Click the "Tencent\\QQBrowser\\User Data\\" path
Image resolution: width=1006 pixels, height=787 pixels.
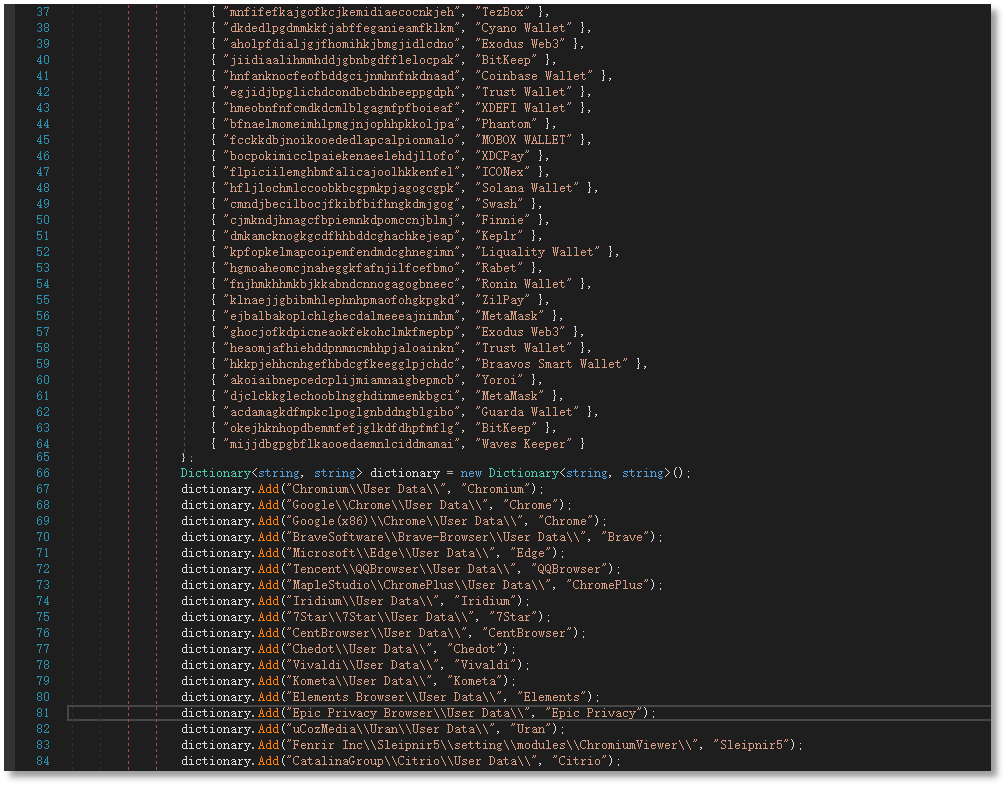[x=401, y=570]
